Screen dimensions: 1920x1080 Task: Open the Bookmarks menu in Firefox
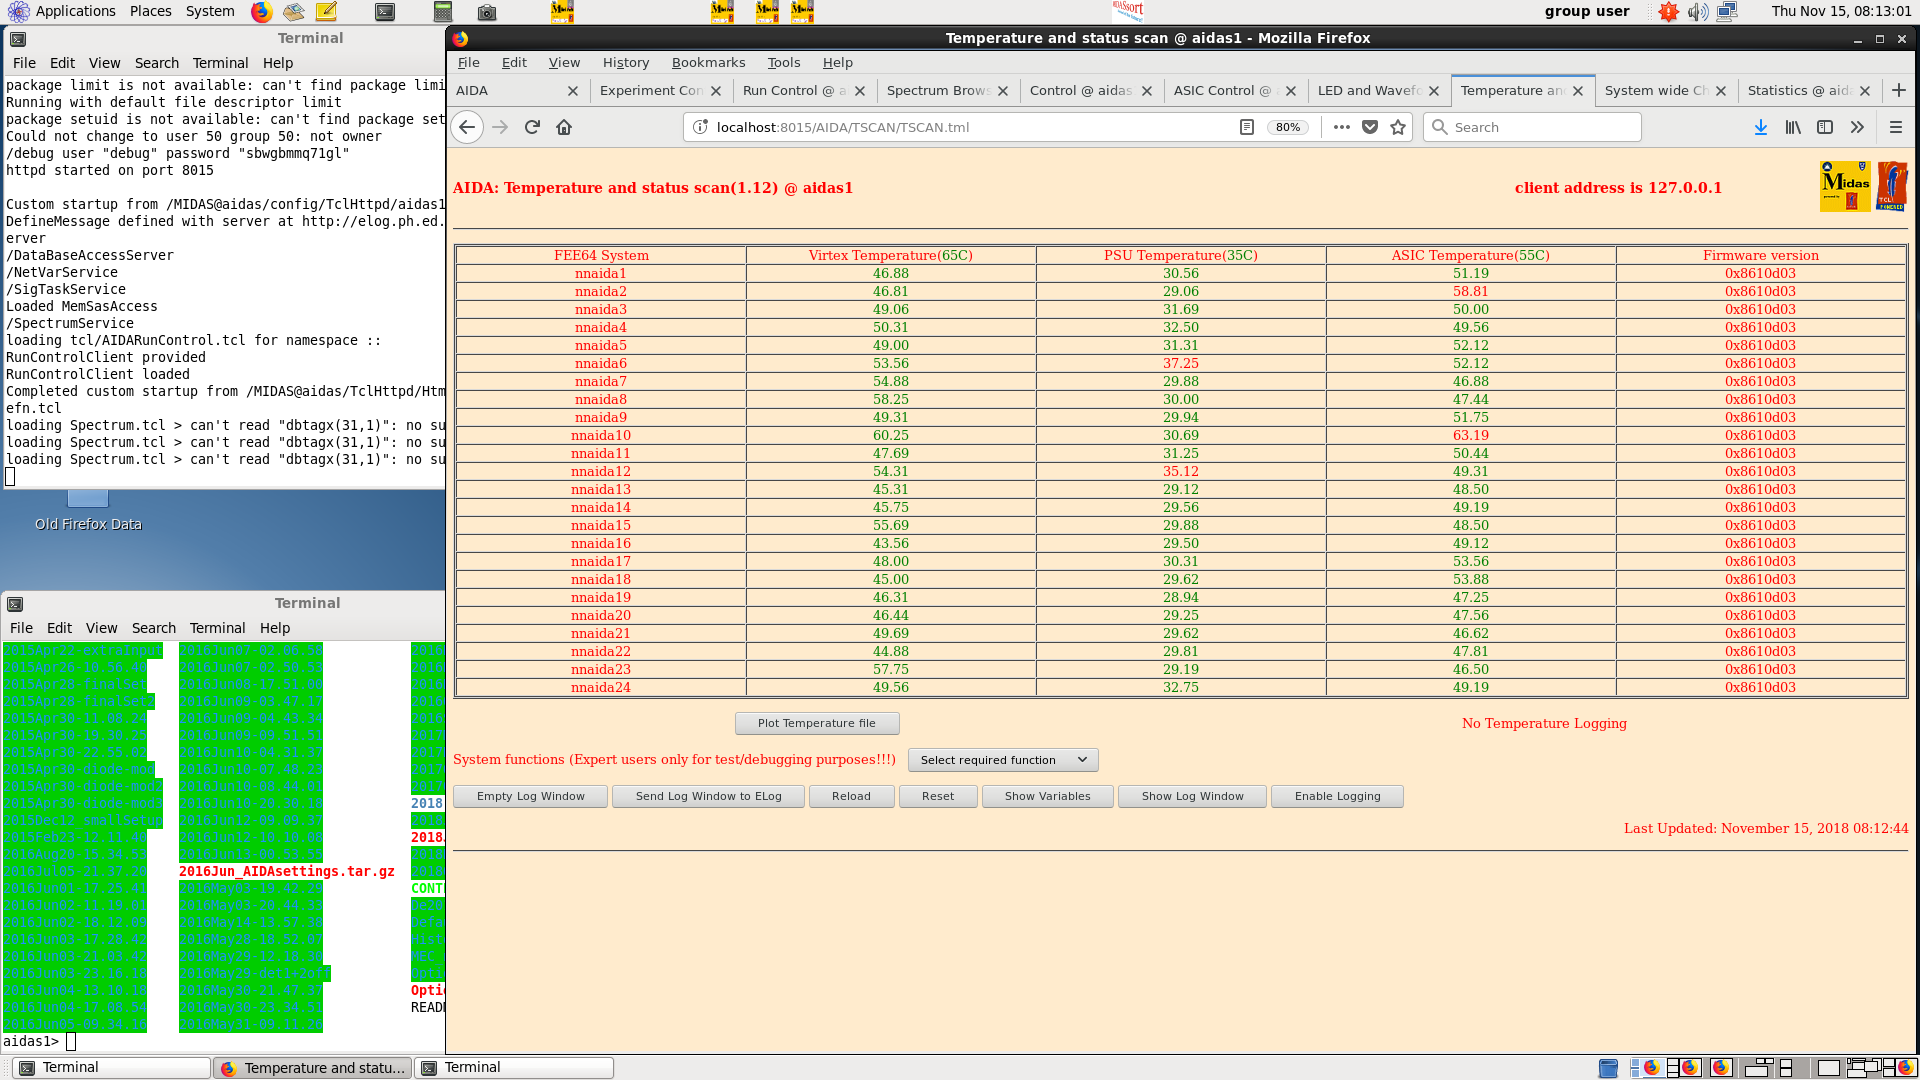[708, 62]
